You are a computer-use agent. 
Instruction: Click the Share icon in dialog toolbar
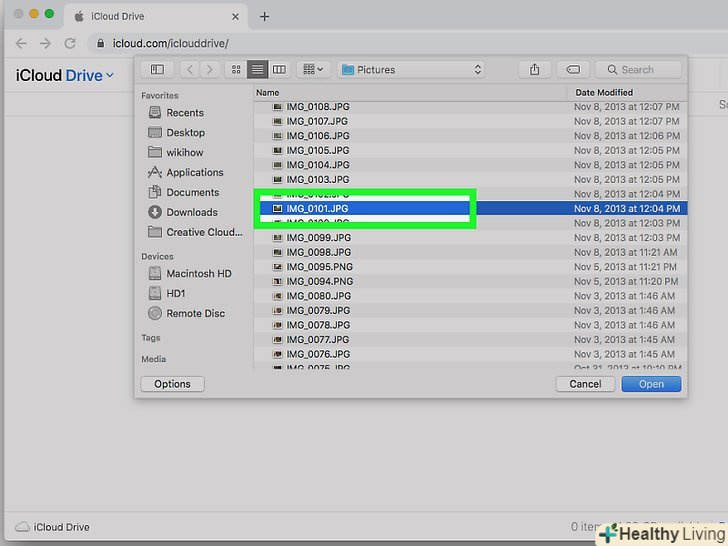click(x=535, y=69)
